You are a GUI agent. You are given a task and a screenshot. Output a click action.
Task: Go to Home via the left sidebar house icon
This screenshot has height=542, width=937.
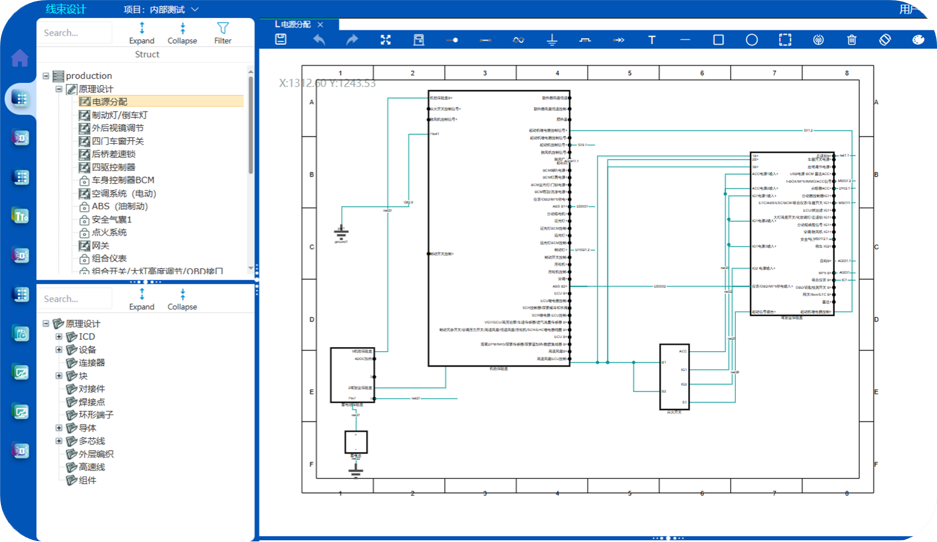(19, 58)
